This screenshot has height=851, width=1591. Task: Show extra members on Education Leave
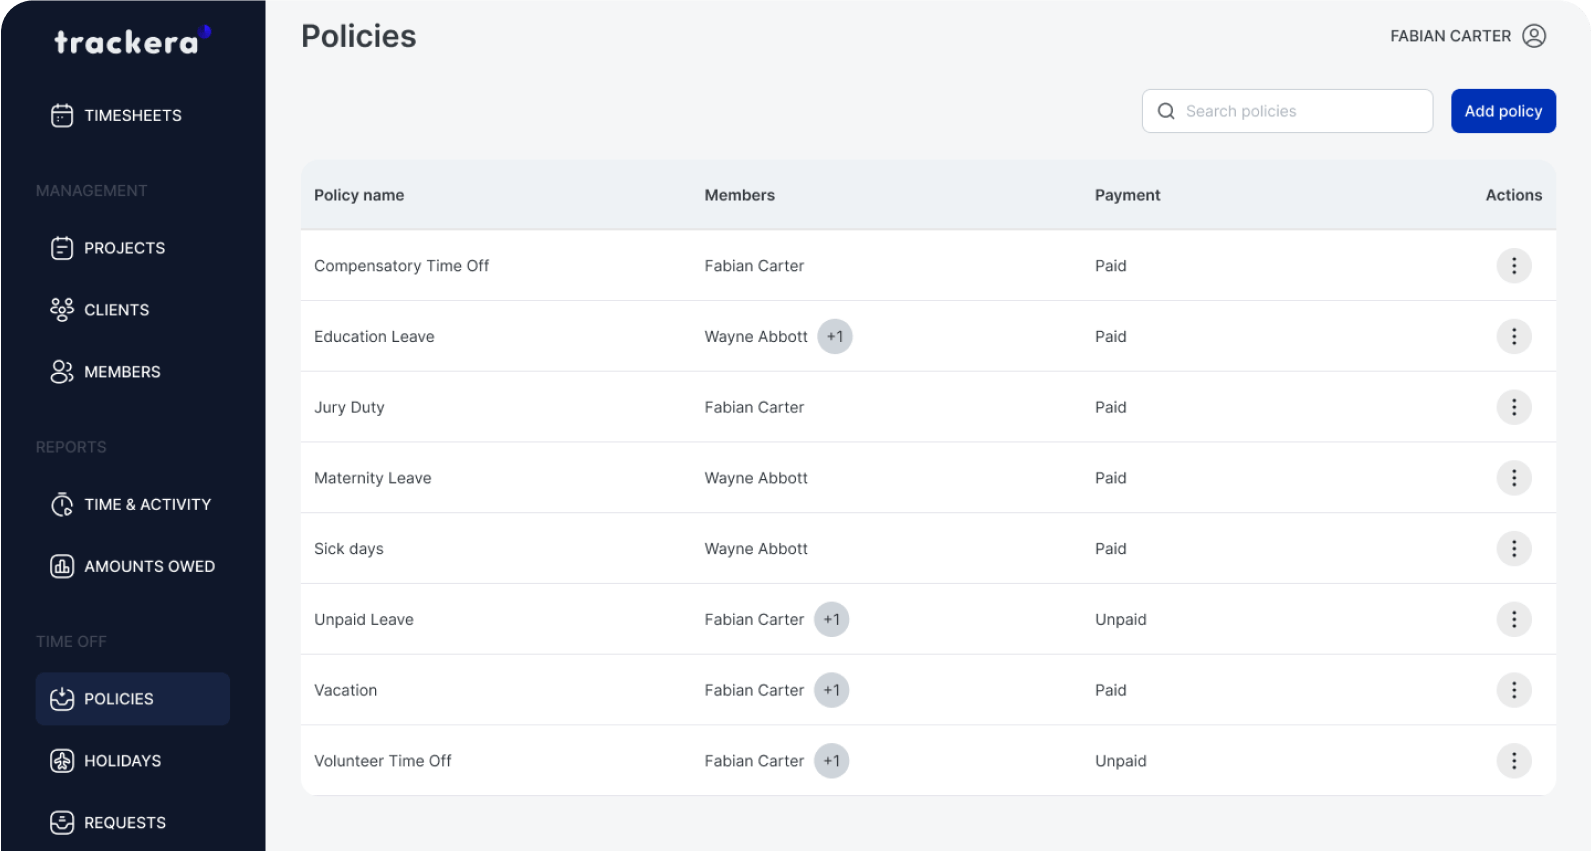click(834, 337)
